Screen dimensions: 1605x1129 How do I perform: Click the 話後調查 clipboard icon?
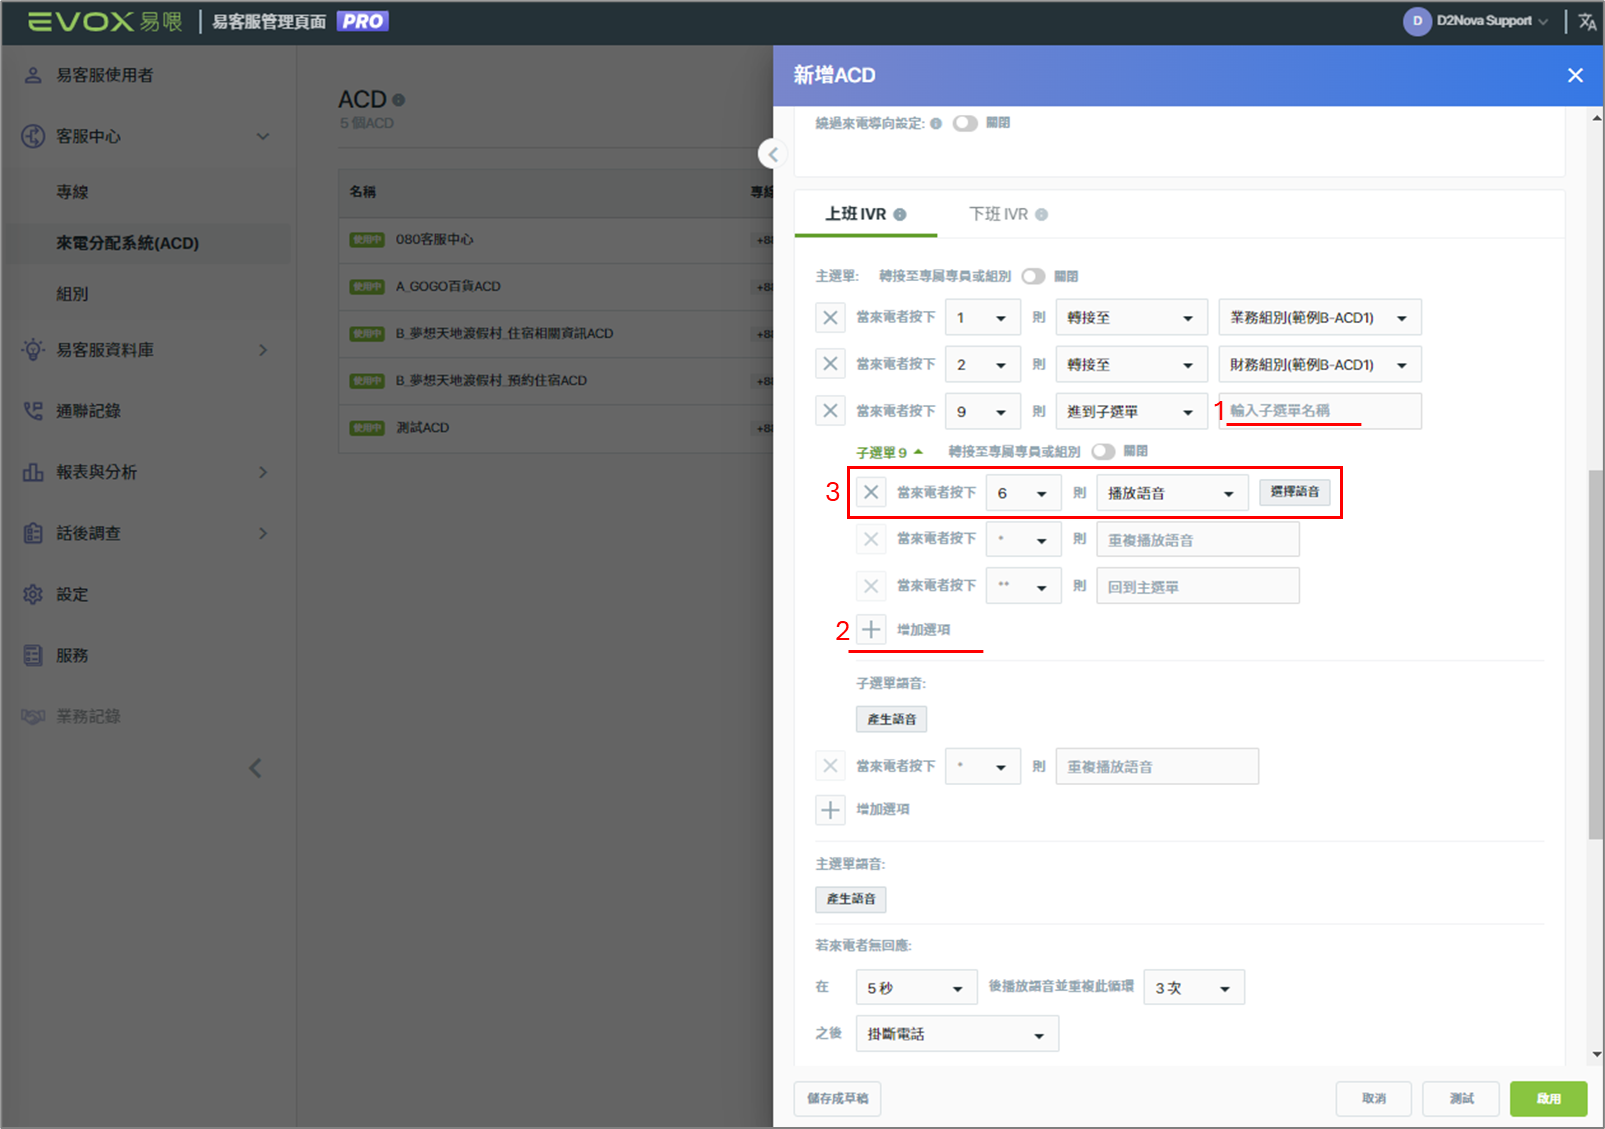pos(33,533)
